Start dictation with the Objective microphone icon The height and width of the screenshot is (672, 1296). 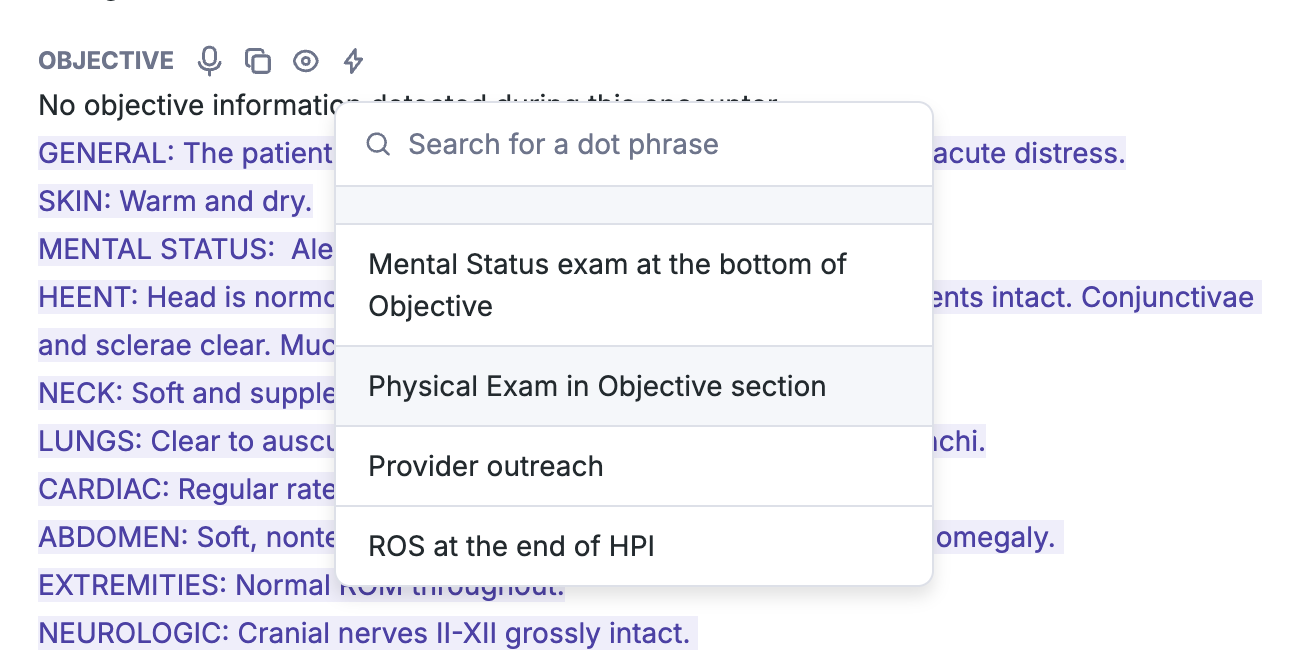tap(209, 61)
